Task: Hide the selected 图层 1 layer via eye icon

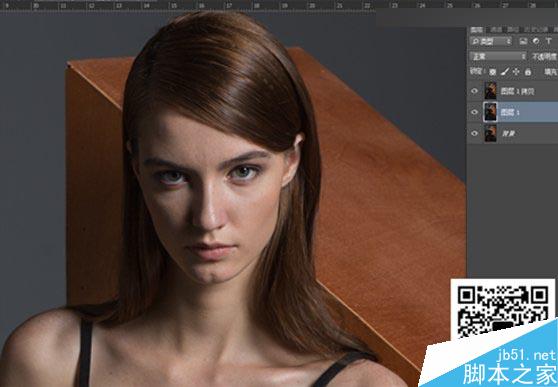Action: pos(474,112)
